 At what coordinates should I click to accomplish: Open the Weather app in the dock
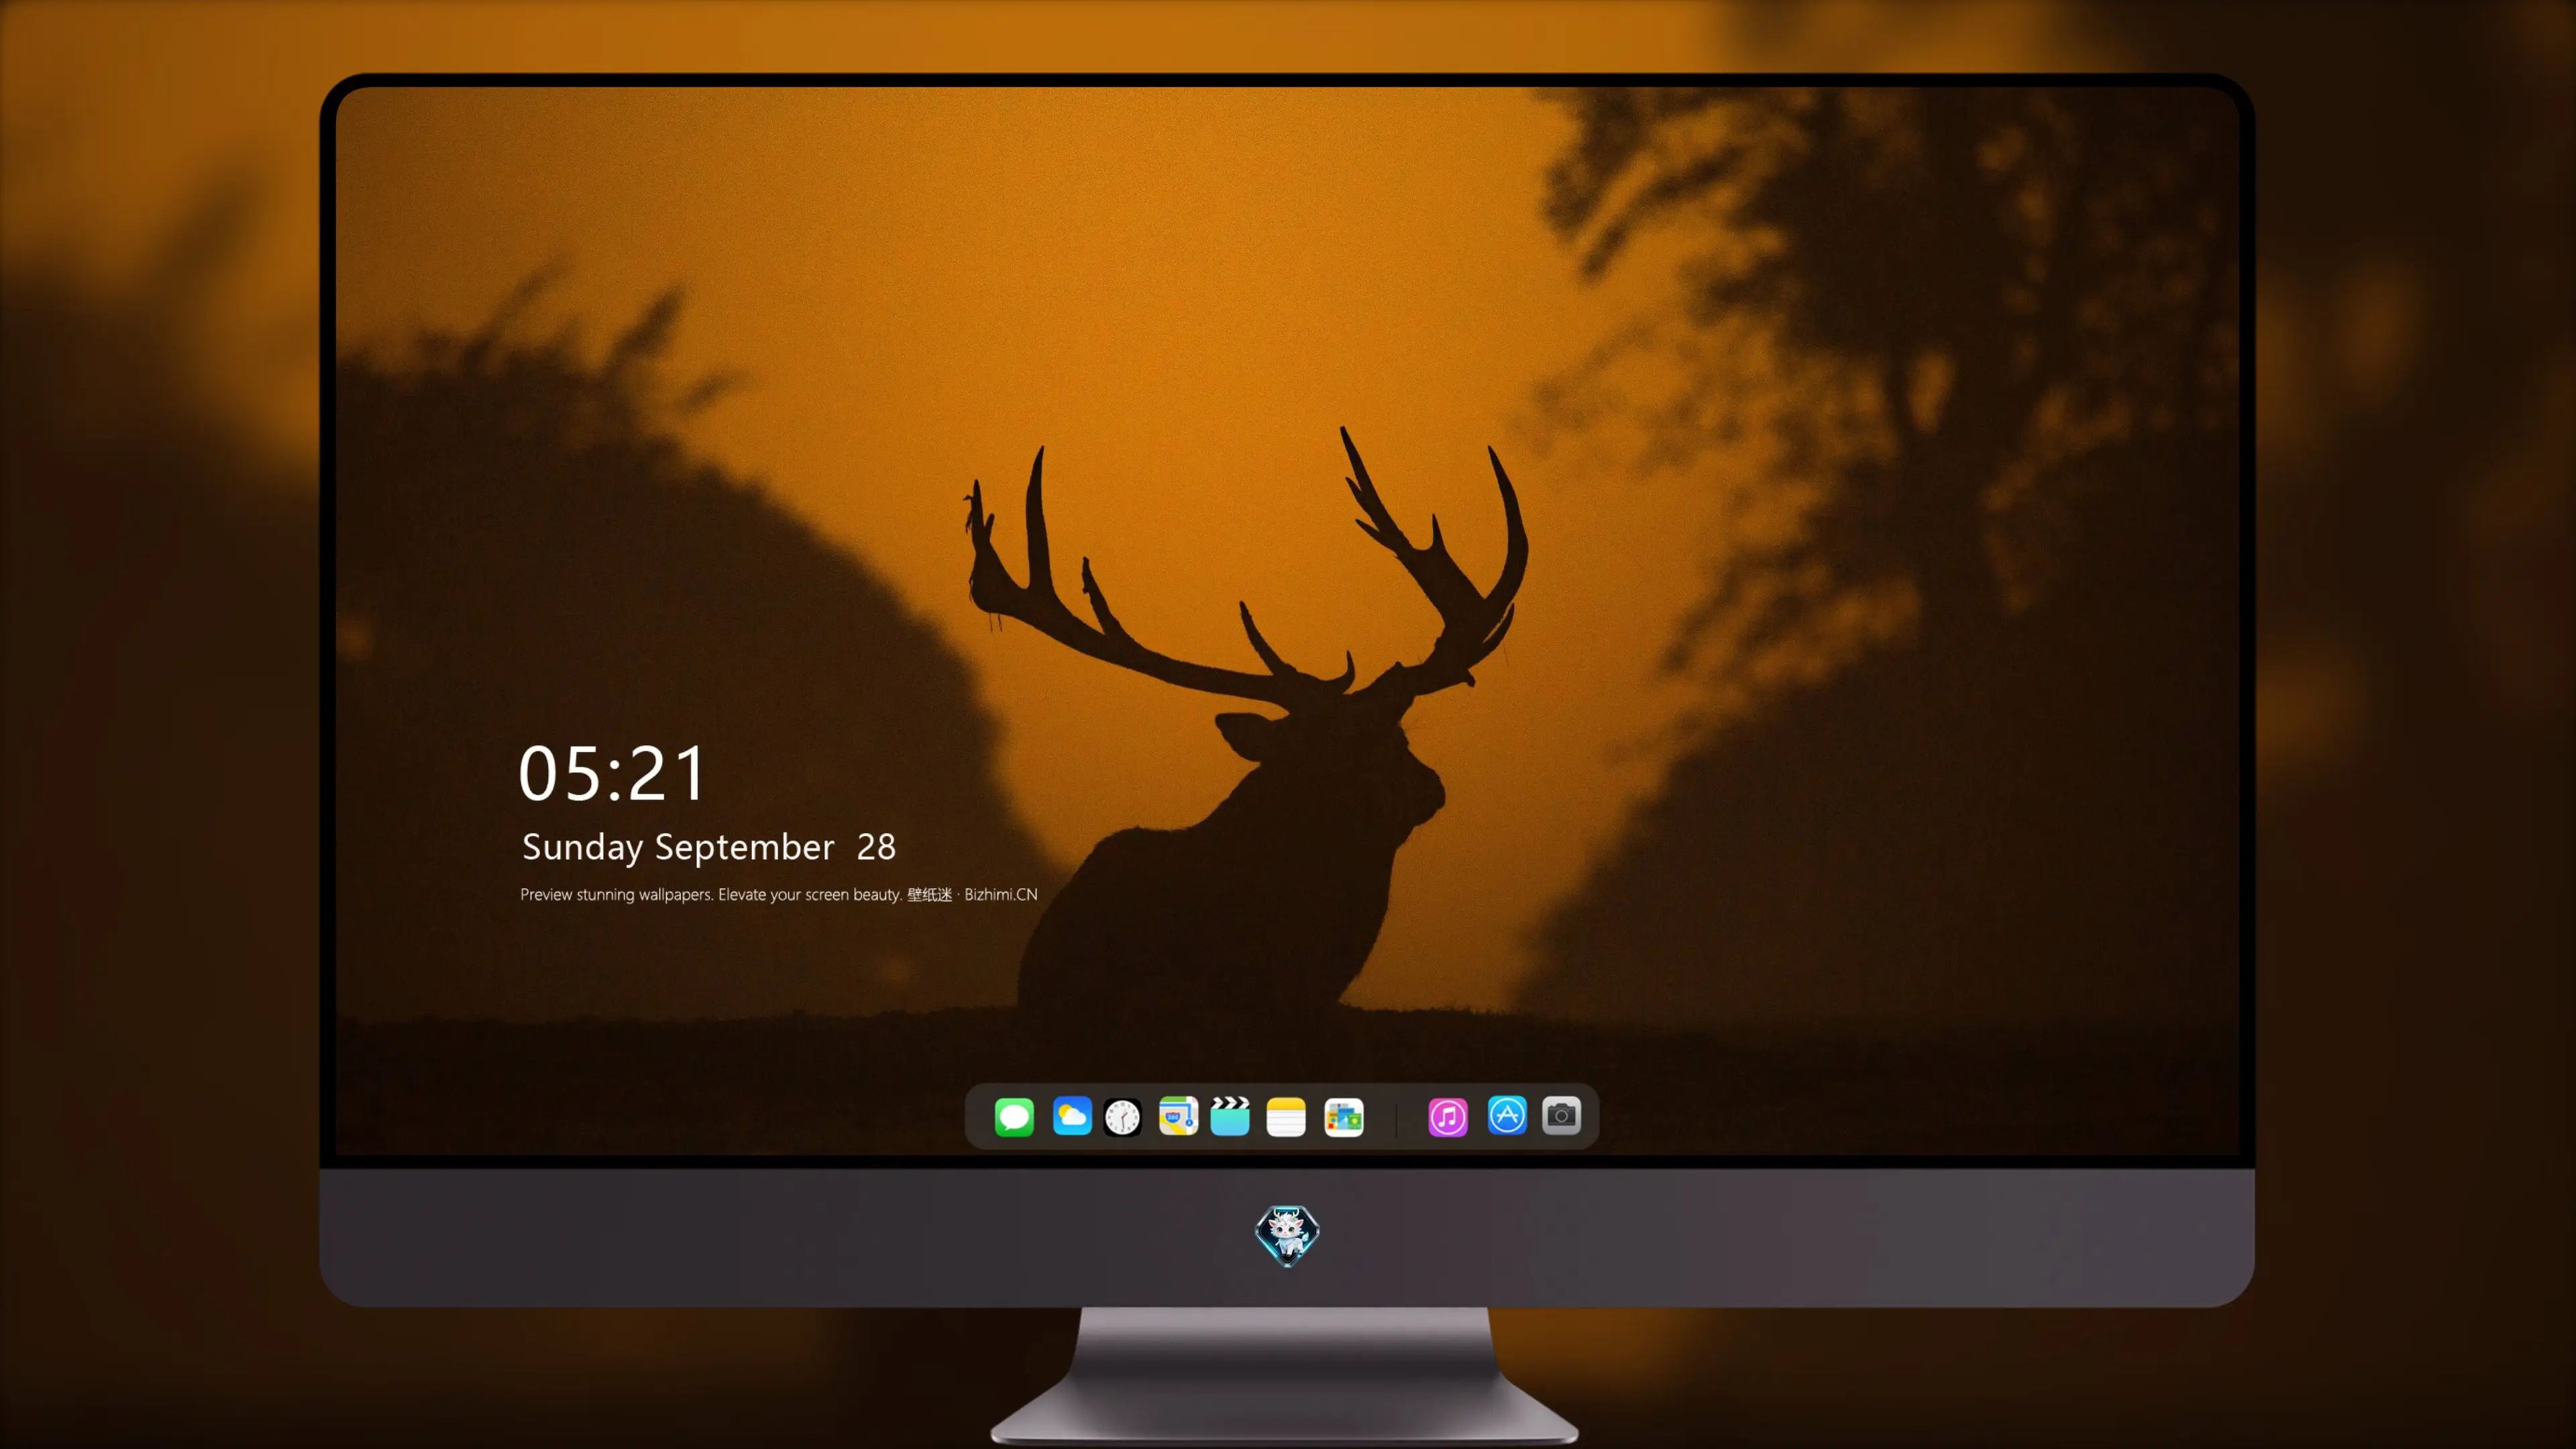coord(1072,1116)
